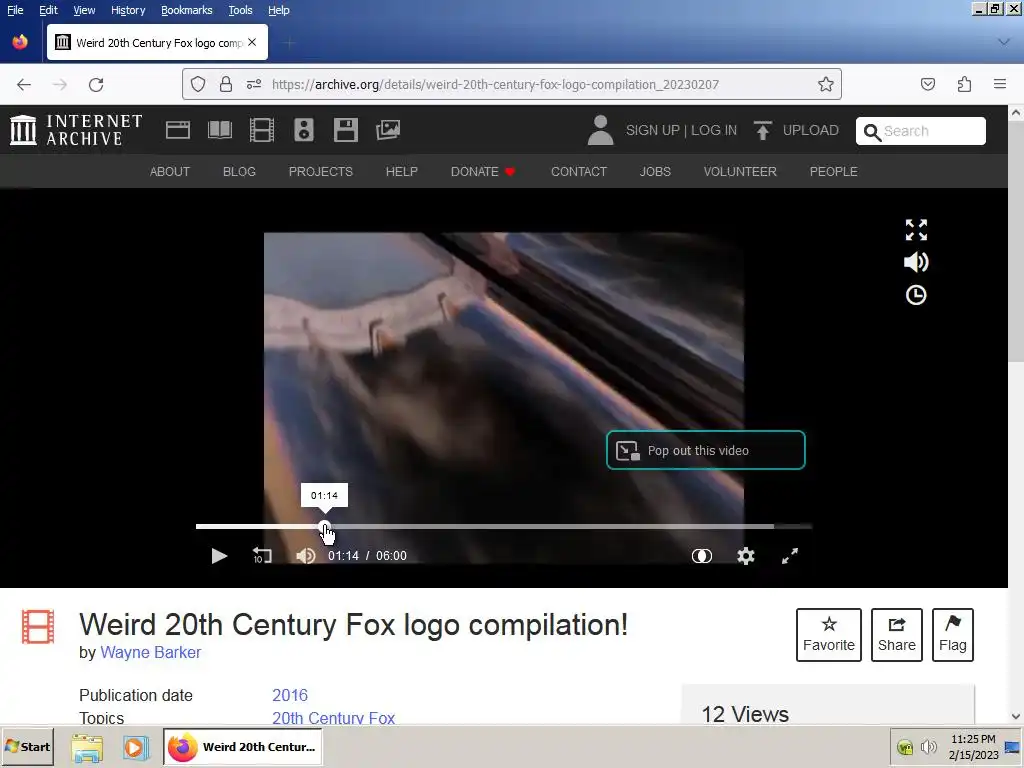Open 20th Century Fox topic link

[334, 718]
